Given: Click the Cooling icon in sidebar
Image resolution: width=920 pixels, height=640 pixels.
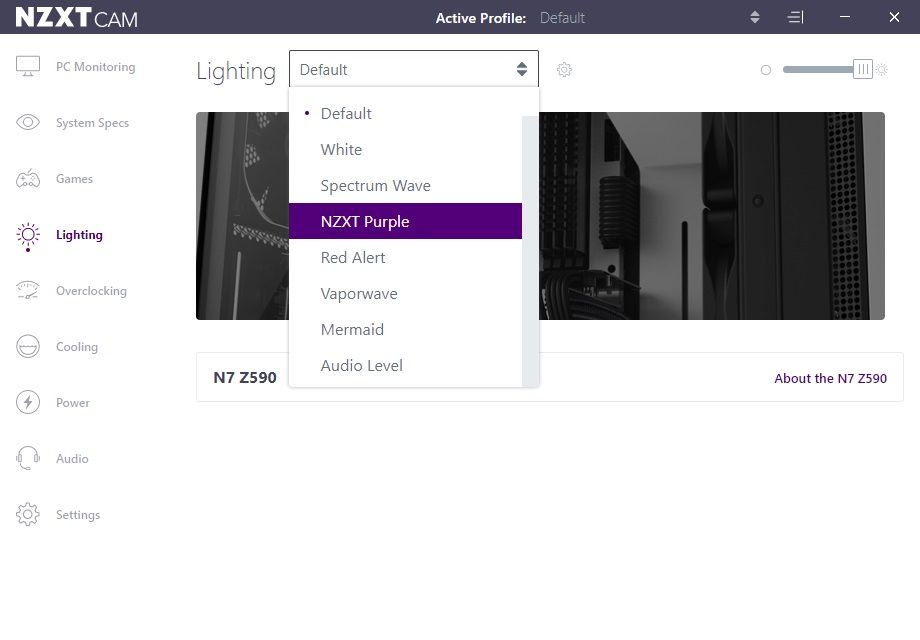Looking at the screenshot, I should (x=28, y=346).
